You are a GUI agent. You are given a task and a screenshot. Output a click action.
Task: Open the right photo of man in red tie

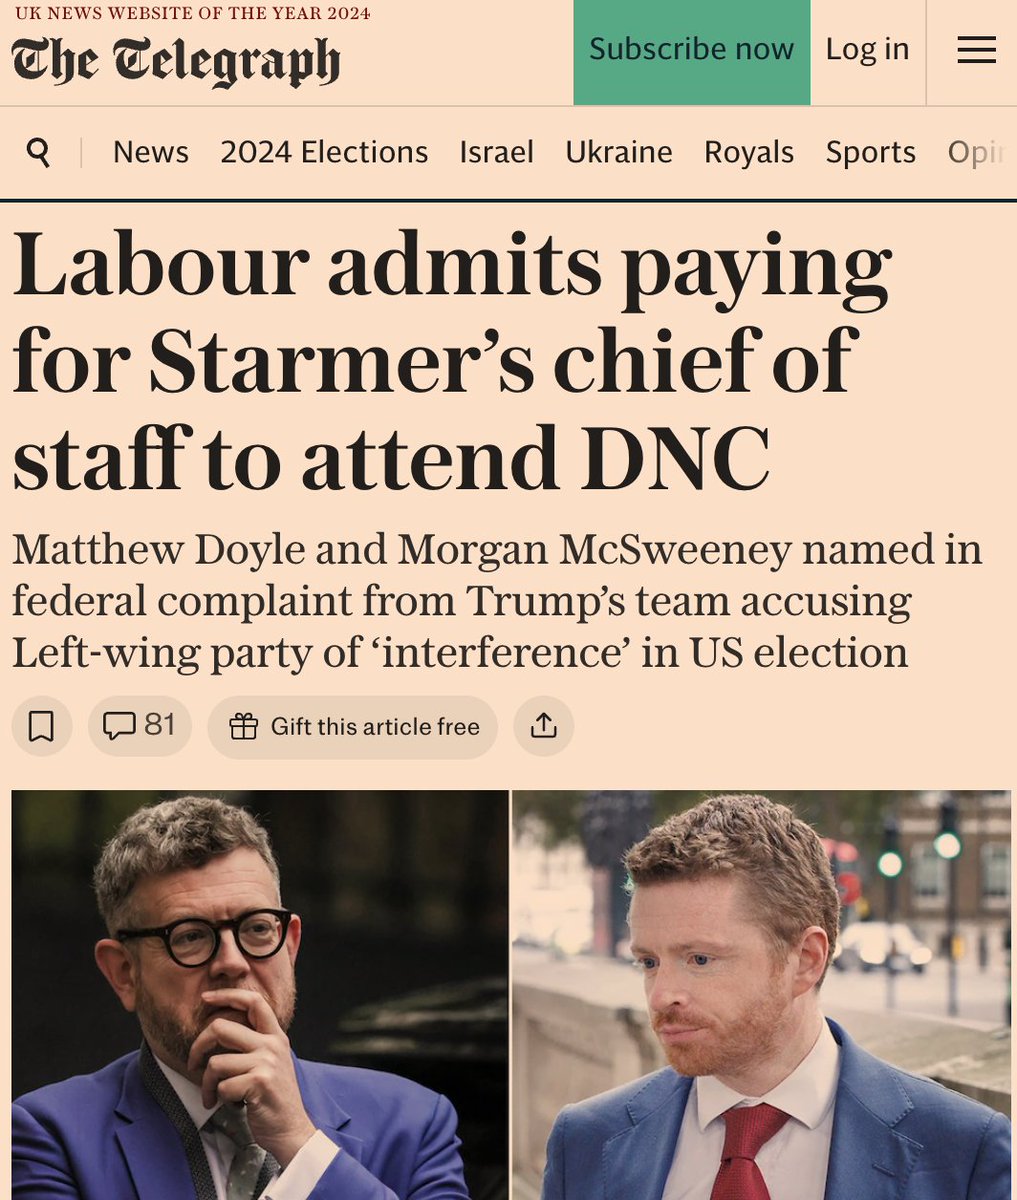point(762,995)
